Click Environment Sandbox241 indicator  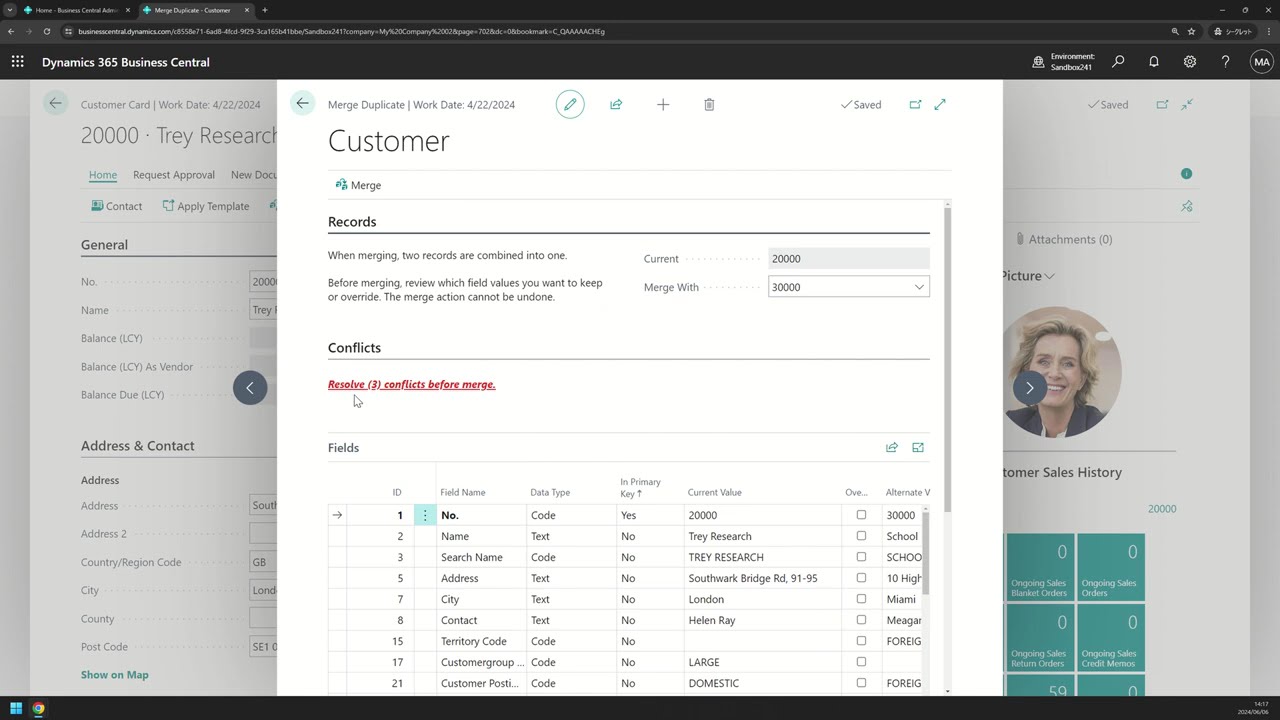(x=1064, y=62)
